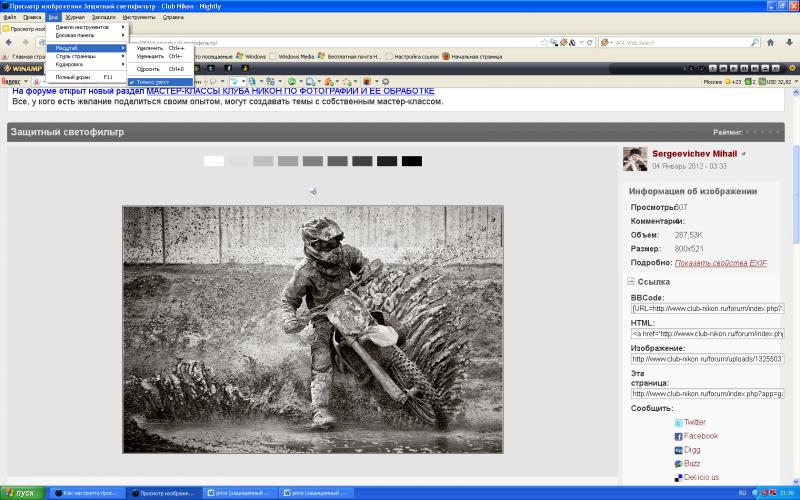Open the master-classes forum section link
This screenshot has height=500, width=800.
click(x=290, y=91)
